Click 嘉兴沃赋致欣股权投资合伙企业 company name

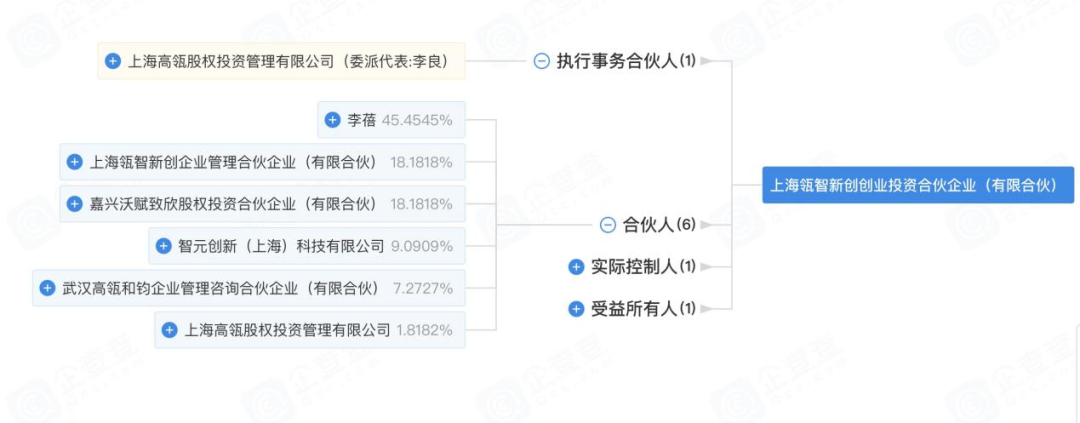(234, 204)
